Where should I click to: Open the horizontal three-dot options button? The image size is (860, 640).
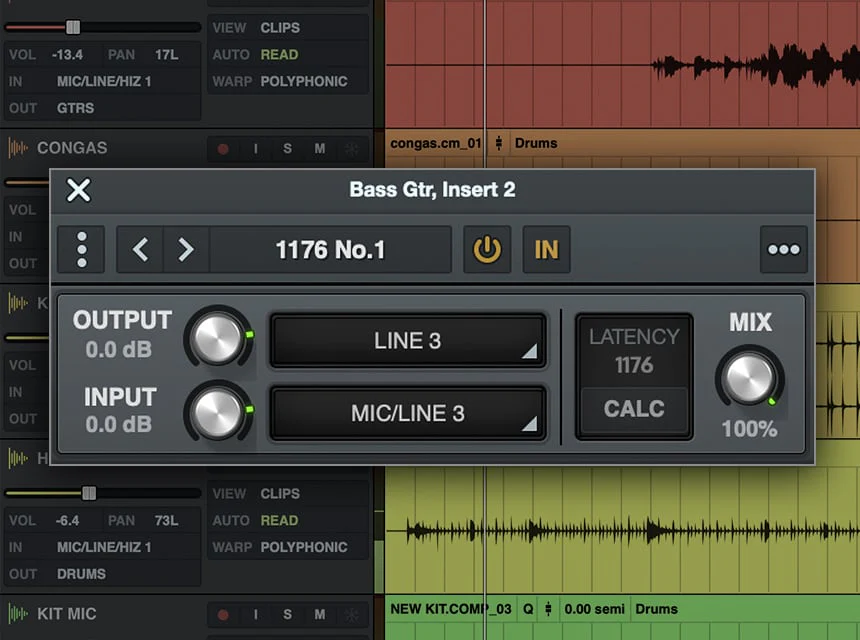tap(783, 250)
